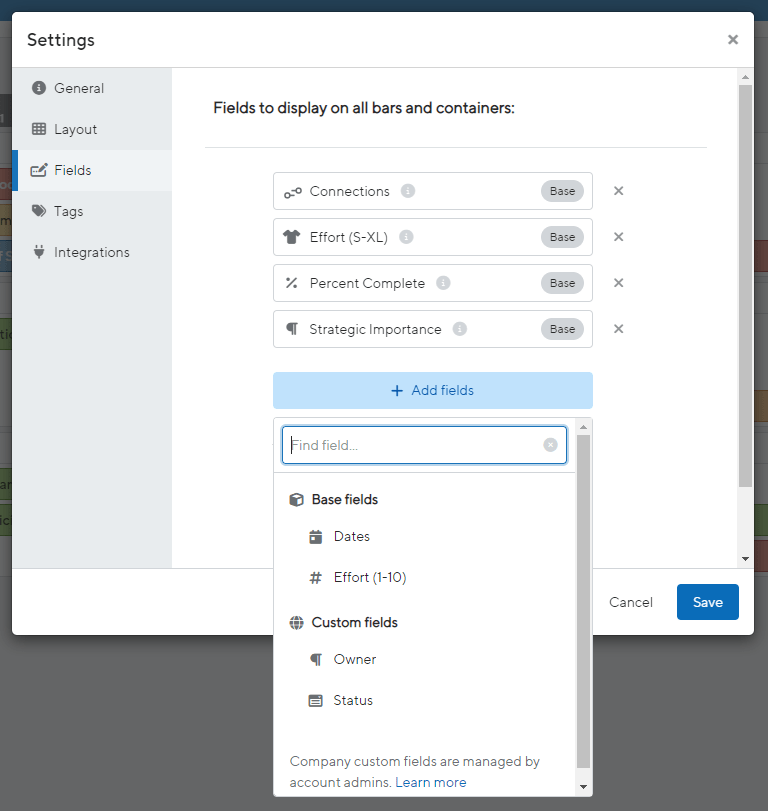768x811 pixels.
Task: Open the Learn more link
Action: point(431,783)
